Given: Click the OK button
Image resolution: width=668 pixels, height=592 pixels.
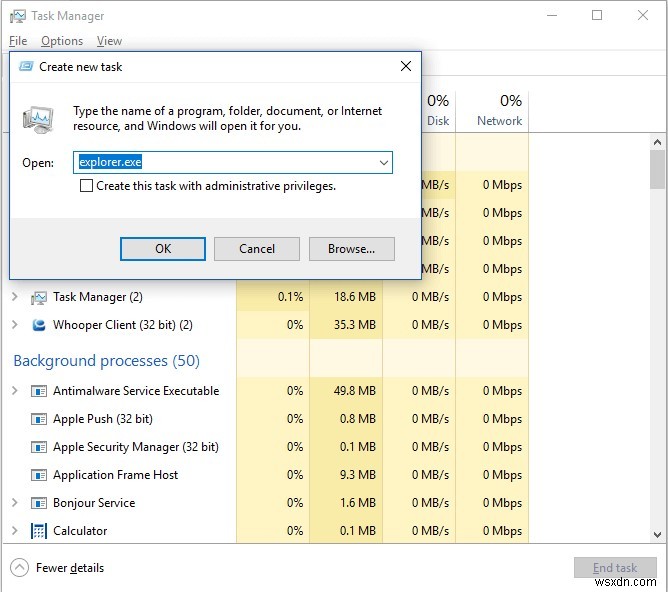Looking at the screenshot, I should pyautogui.click(x=163, y=249).
